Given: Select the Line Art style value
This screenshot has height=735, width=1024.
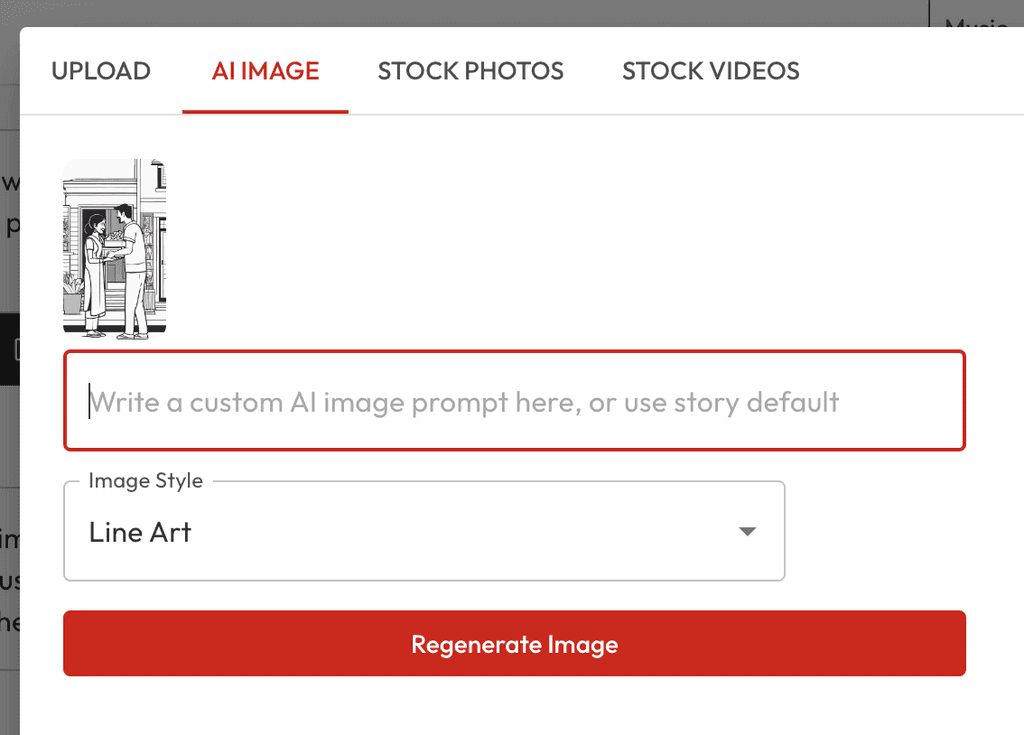Looking at the screenshot, I should coord(139,531).
